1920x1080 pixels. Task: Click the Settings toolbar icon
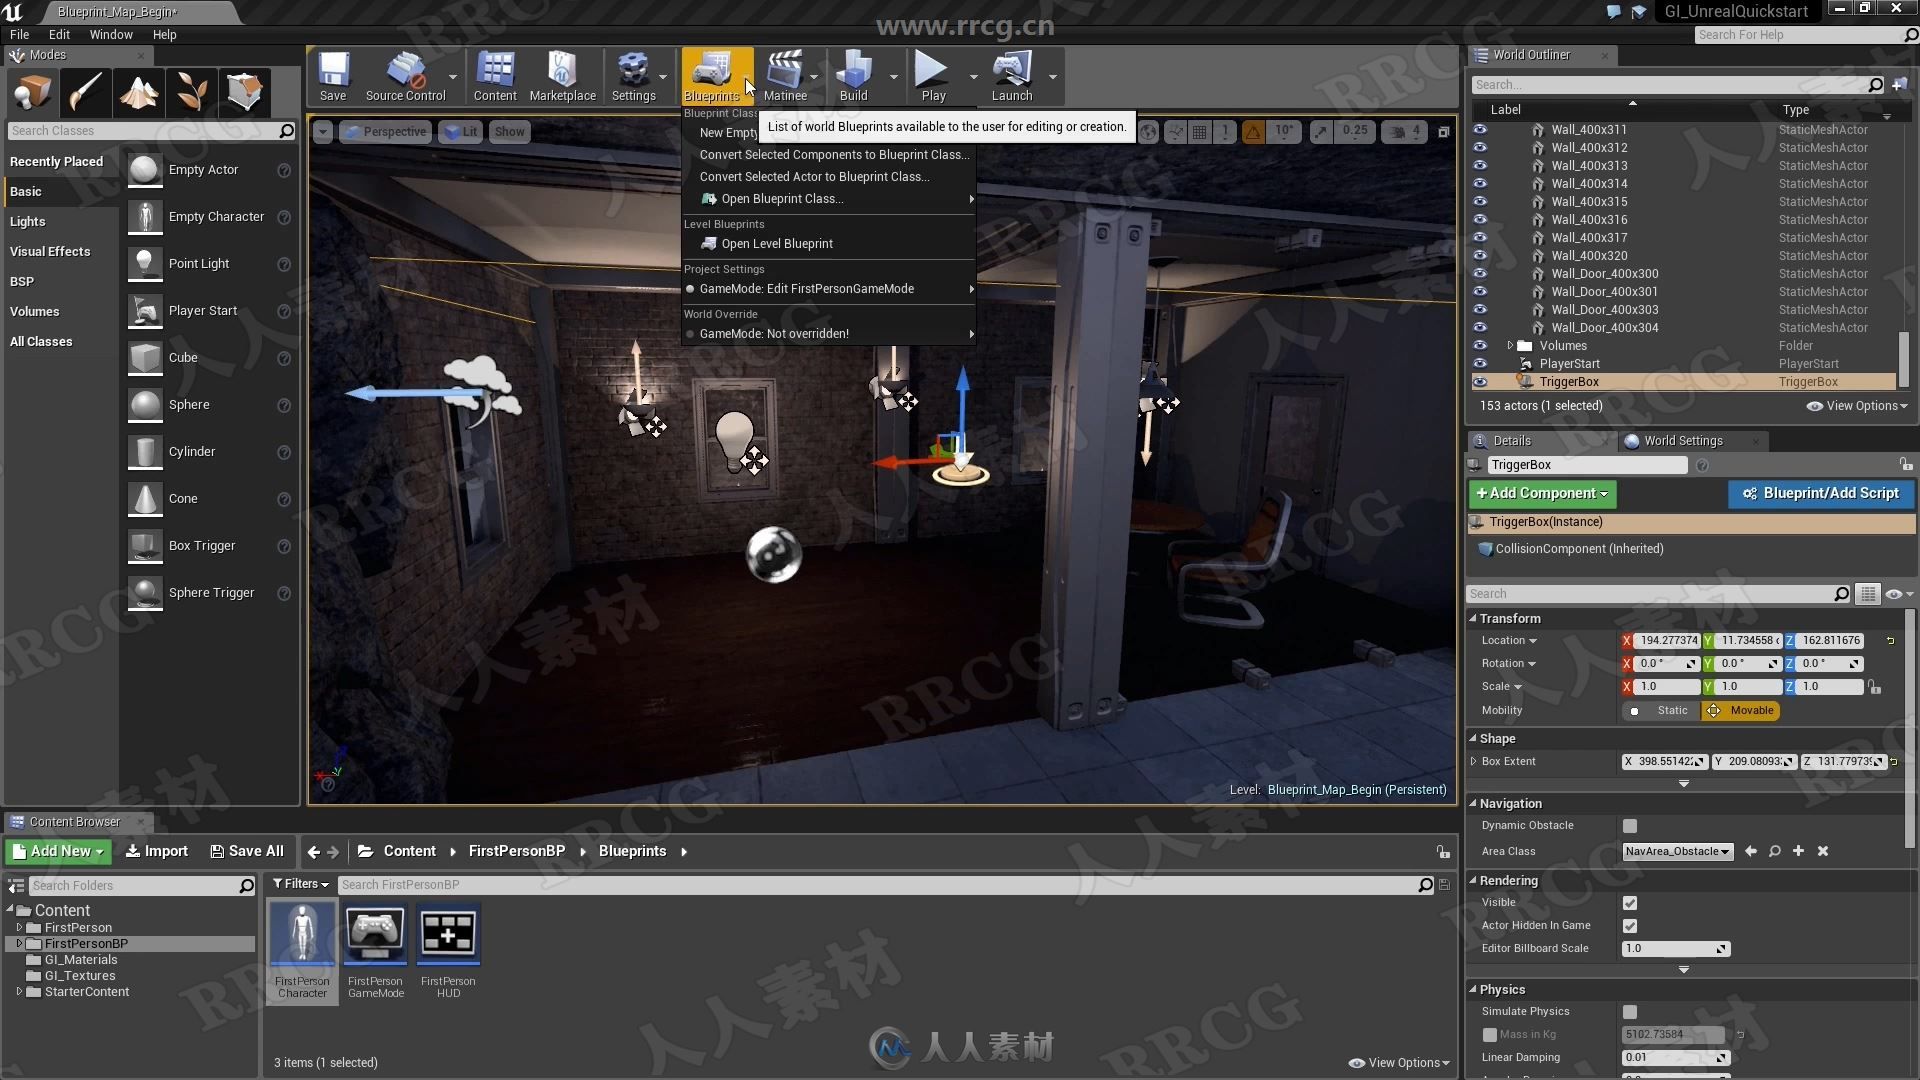(x=633, y=76)
